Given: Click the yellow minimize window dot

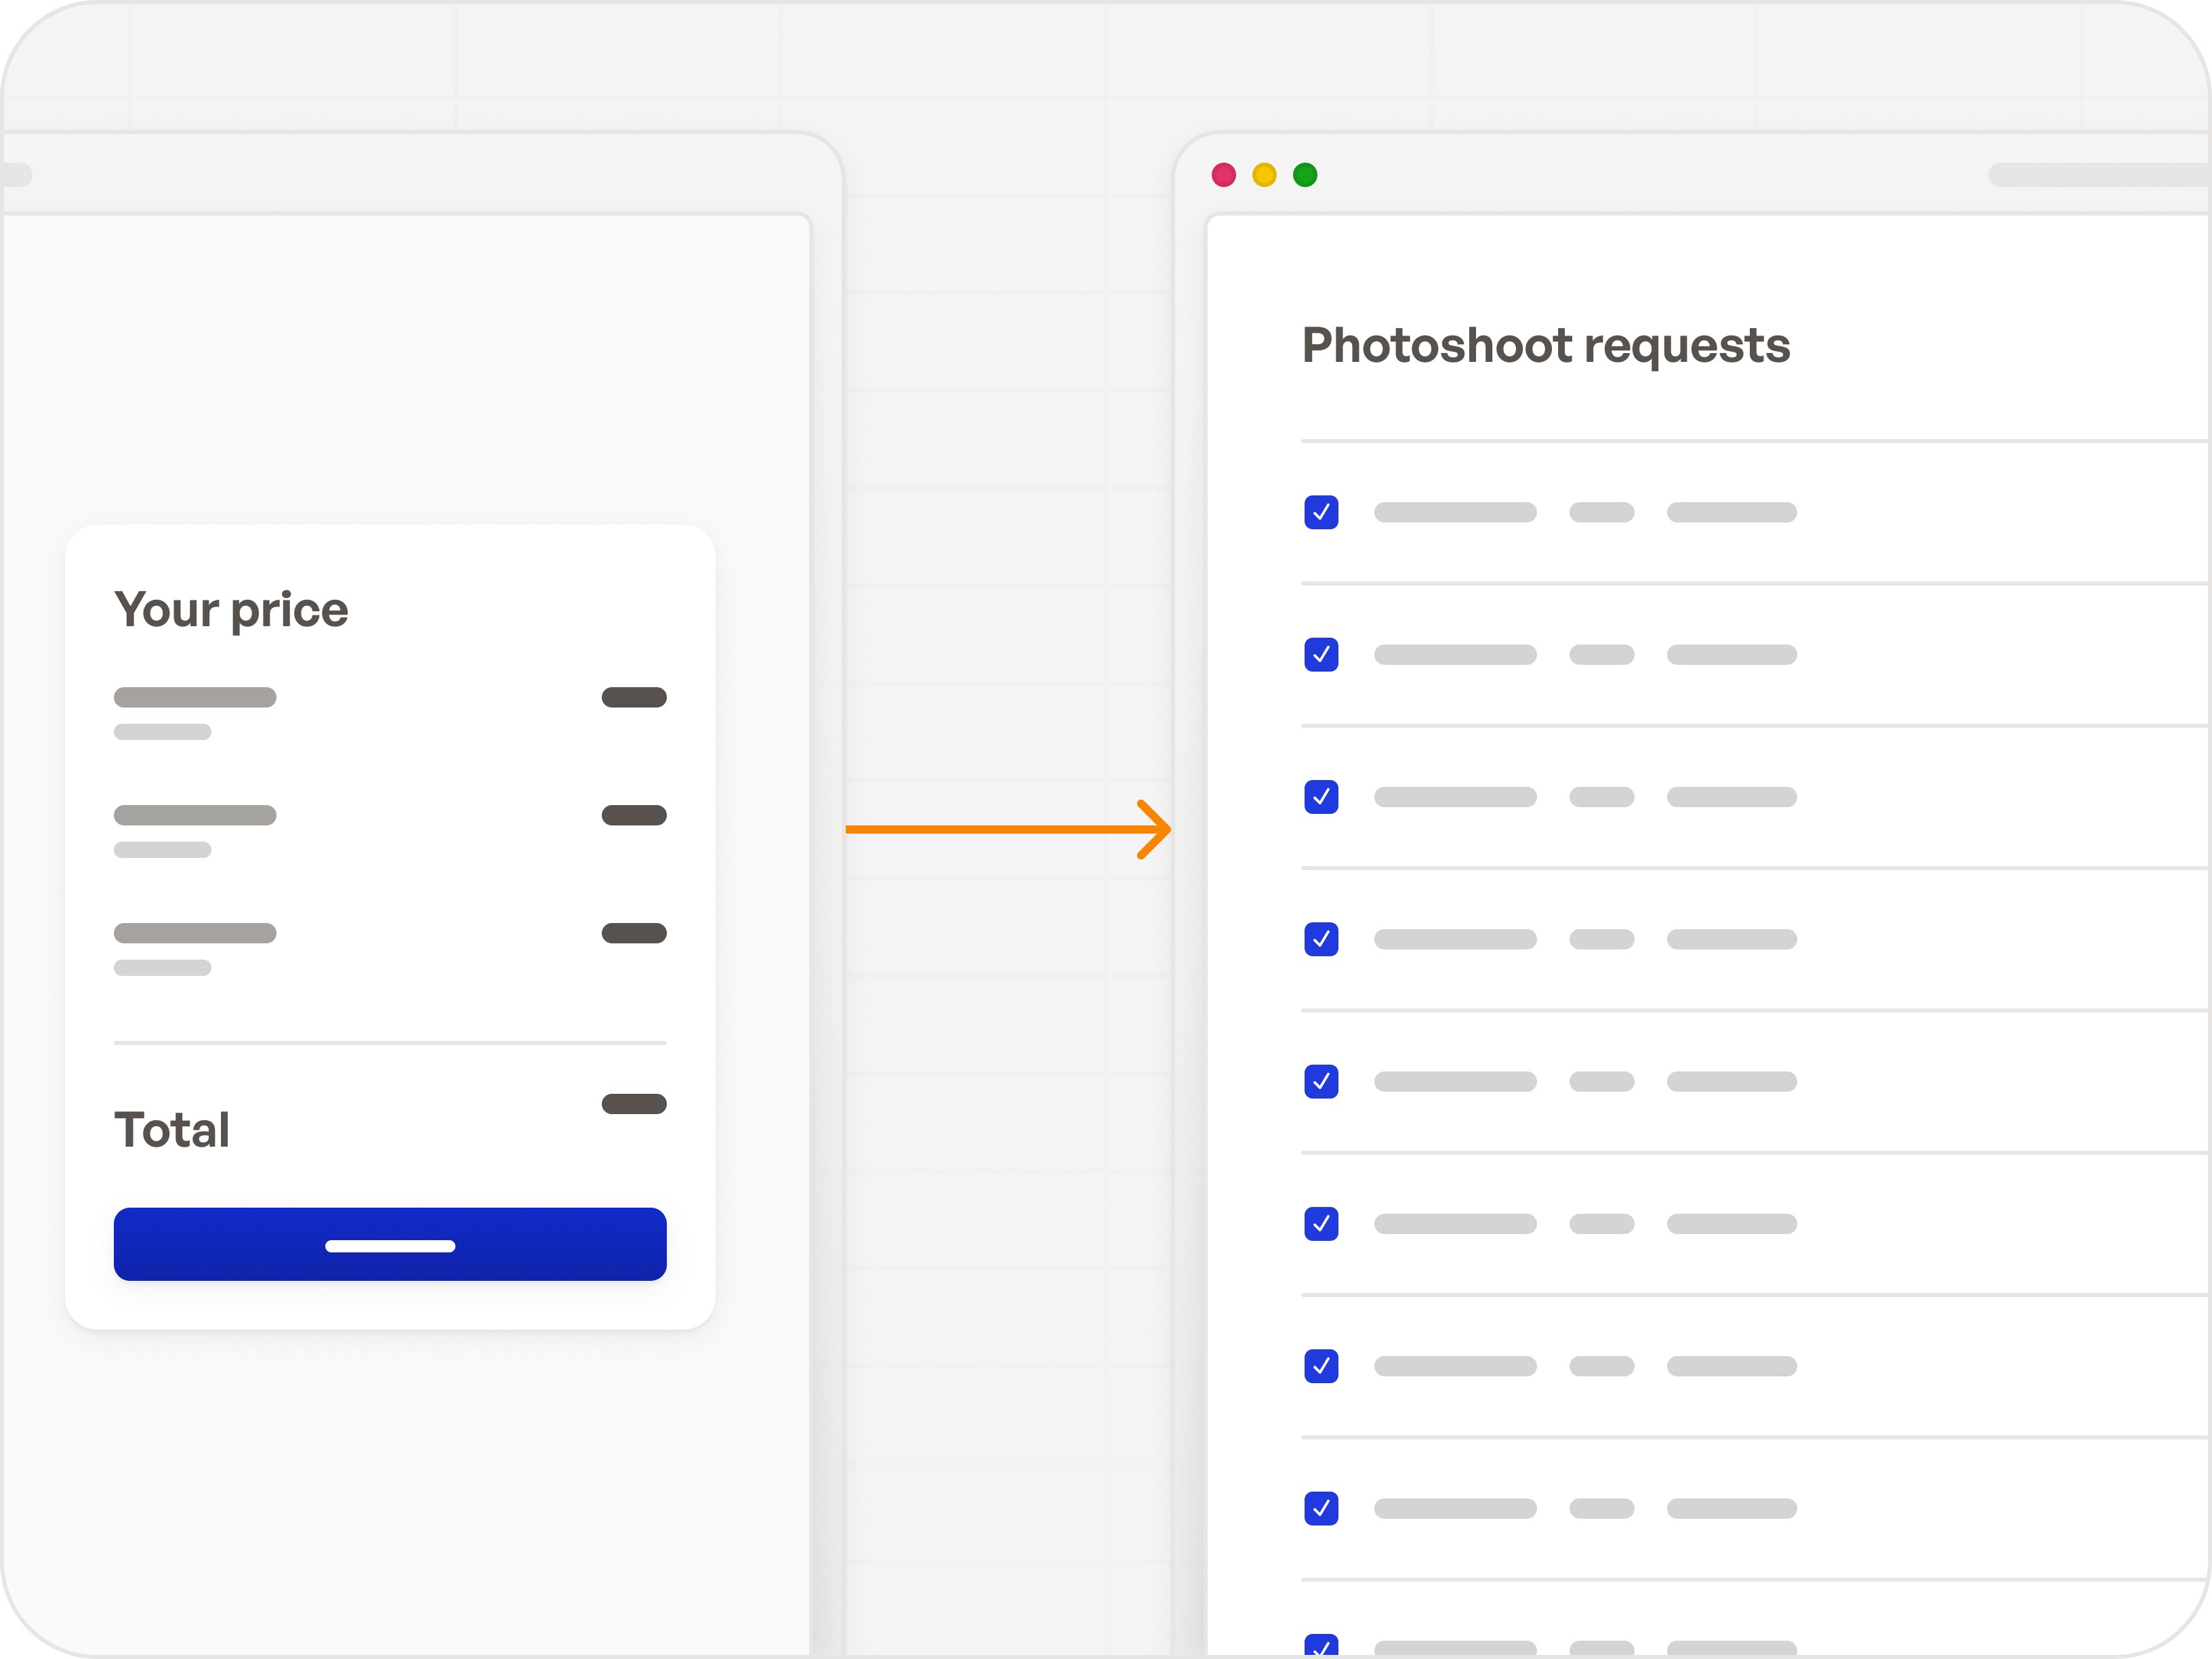Looking at the screenshot, I should click(x=1264, y=175).
